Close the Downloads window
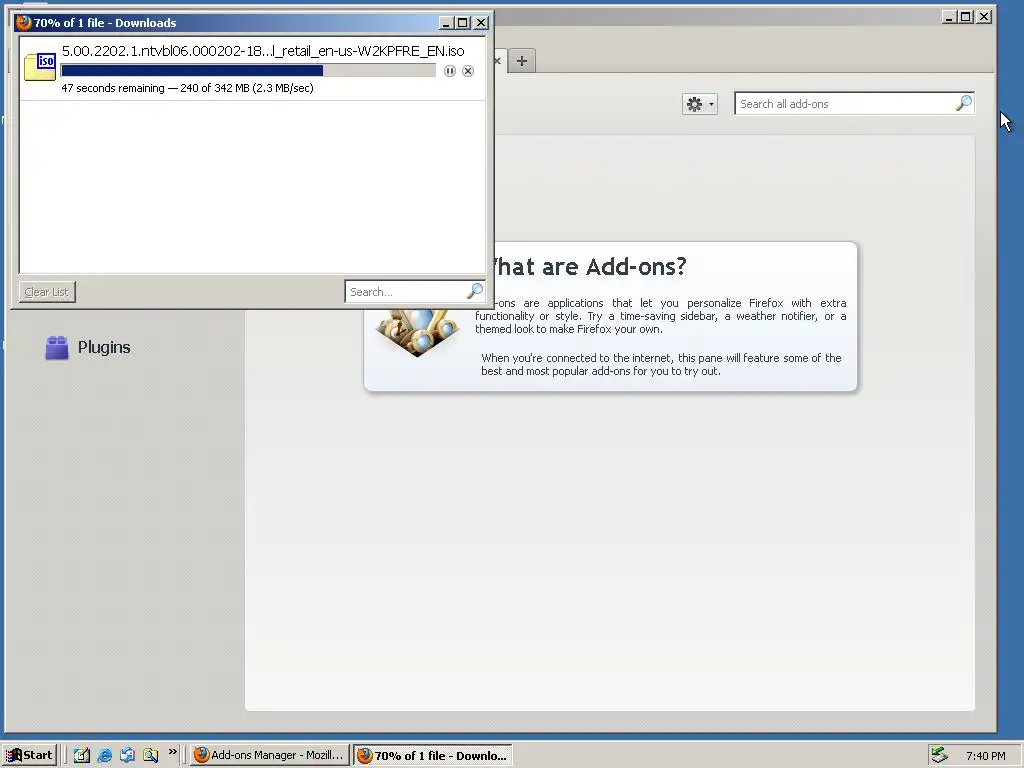The width and height of the screenshot is (1024, 768). pos(481,23)
